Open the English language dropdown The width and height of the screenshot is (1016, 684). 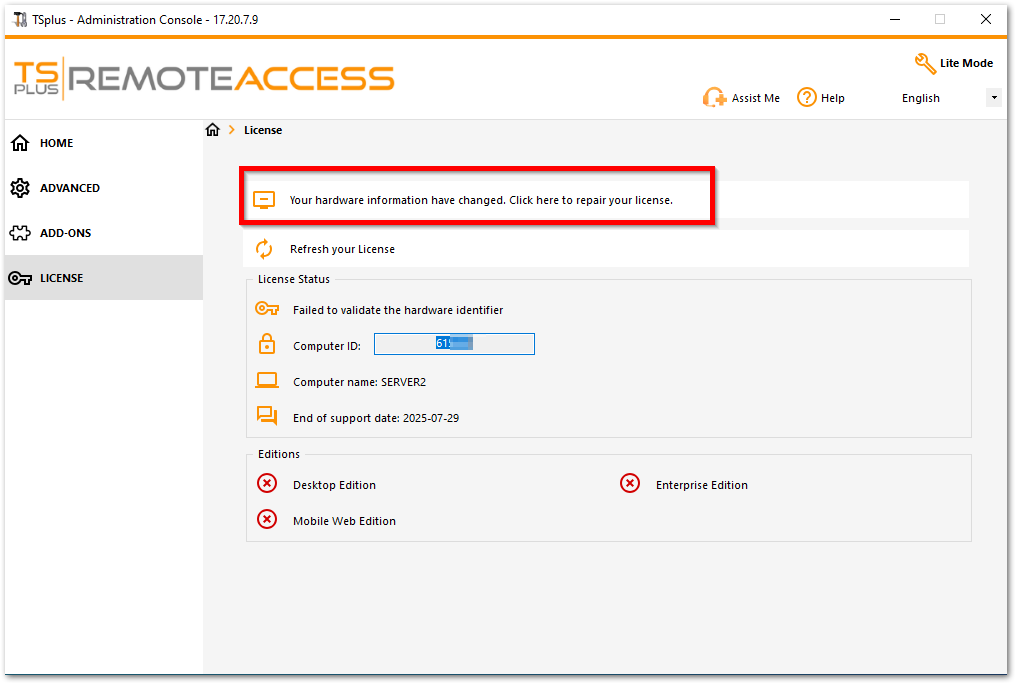point(993,98)
